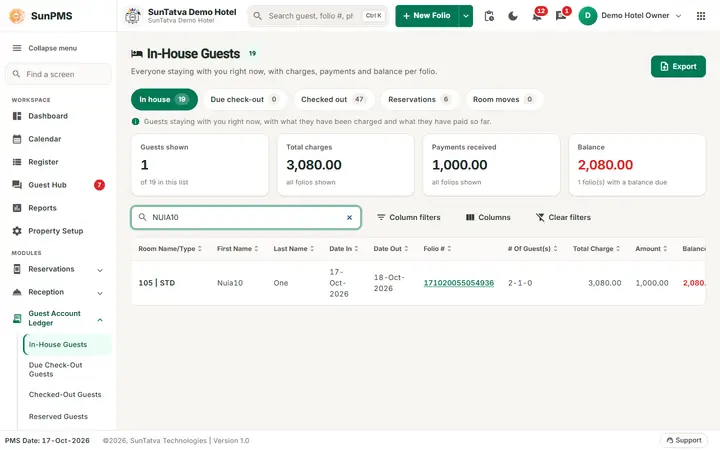Click the New Folio button

click(x=427, y=16)
